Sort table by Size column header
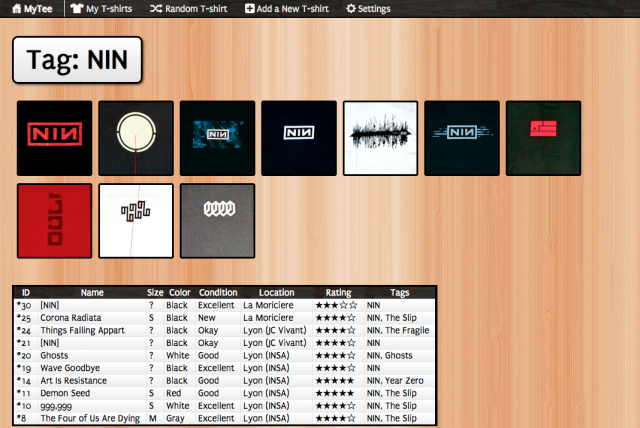The width and height of the screenshot is (640, 428). point(155,293)
